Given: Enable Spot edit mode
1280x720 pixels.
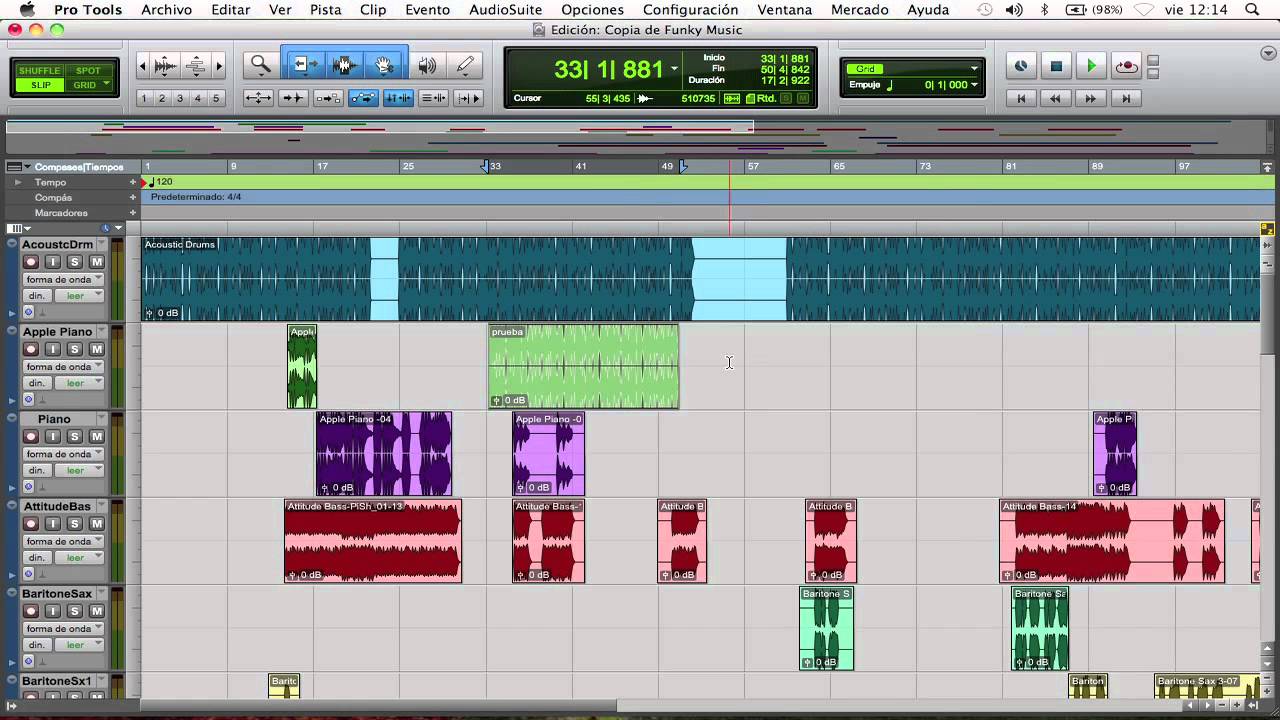Looking at the screenshot, I should [x=88, y=71].
